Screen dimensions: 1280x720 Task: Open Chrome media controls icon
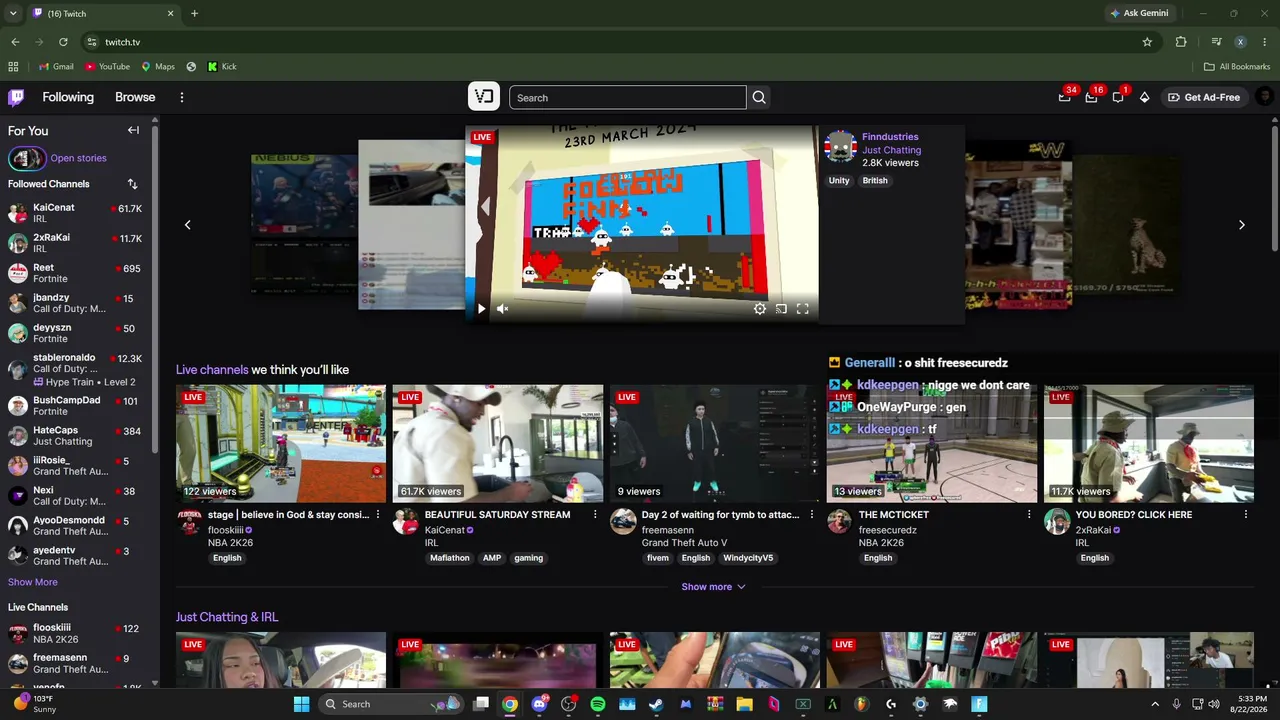click(x=1216, y=42)
